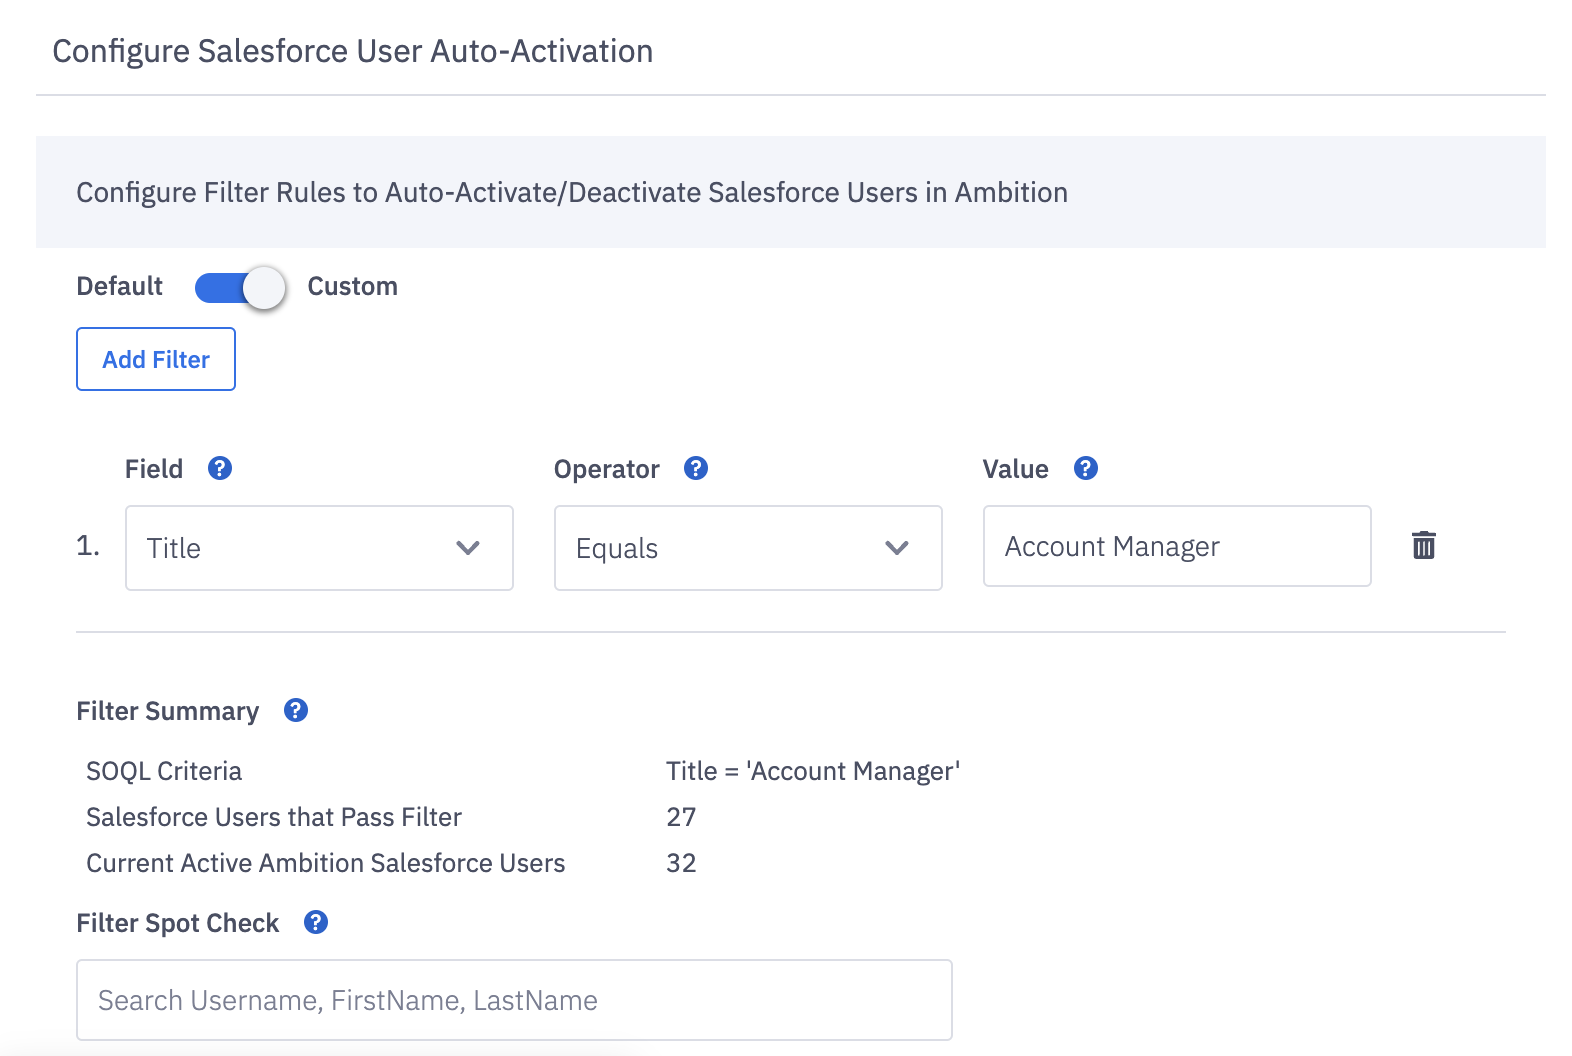Screen dimensions: 1572x1056
Task: Open the Equals operator dropdown
Action: click(x=748, y=548)
